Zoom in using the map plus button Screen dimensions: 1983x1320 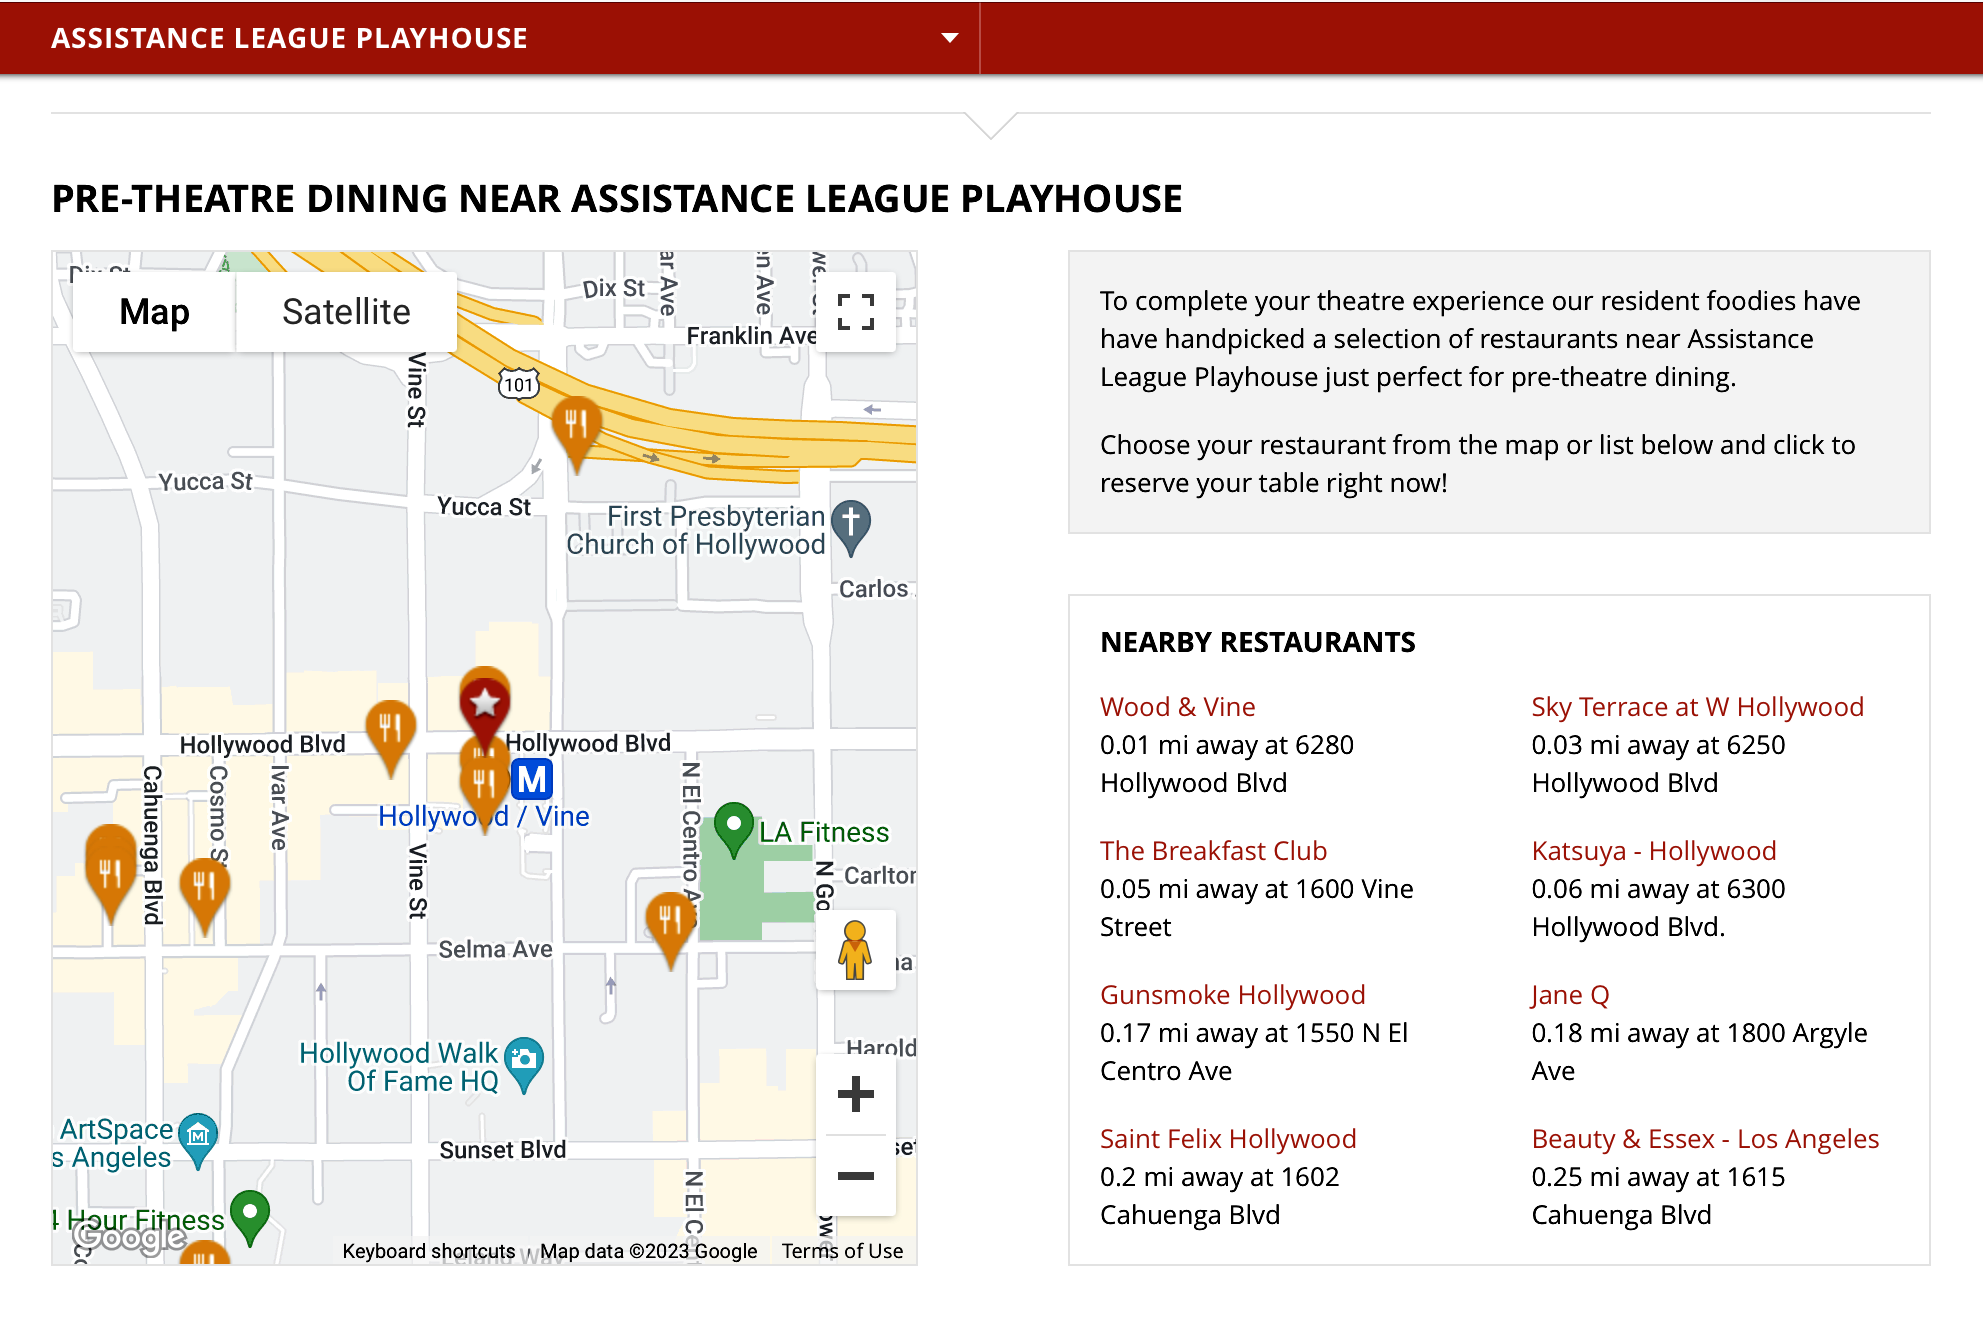pyautogui.click(x=855, y=1094)
